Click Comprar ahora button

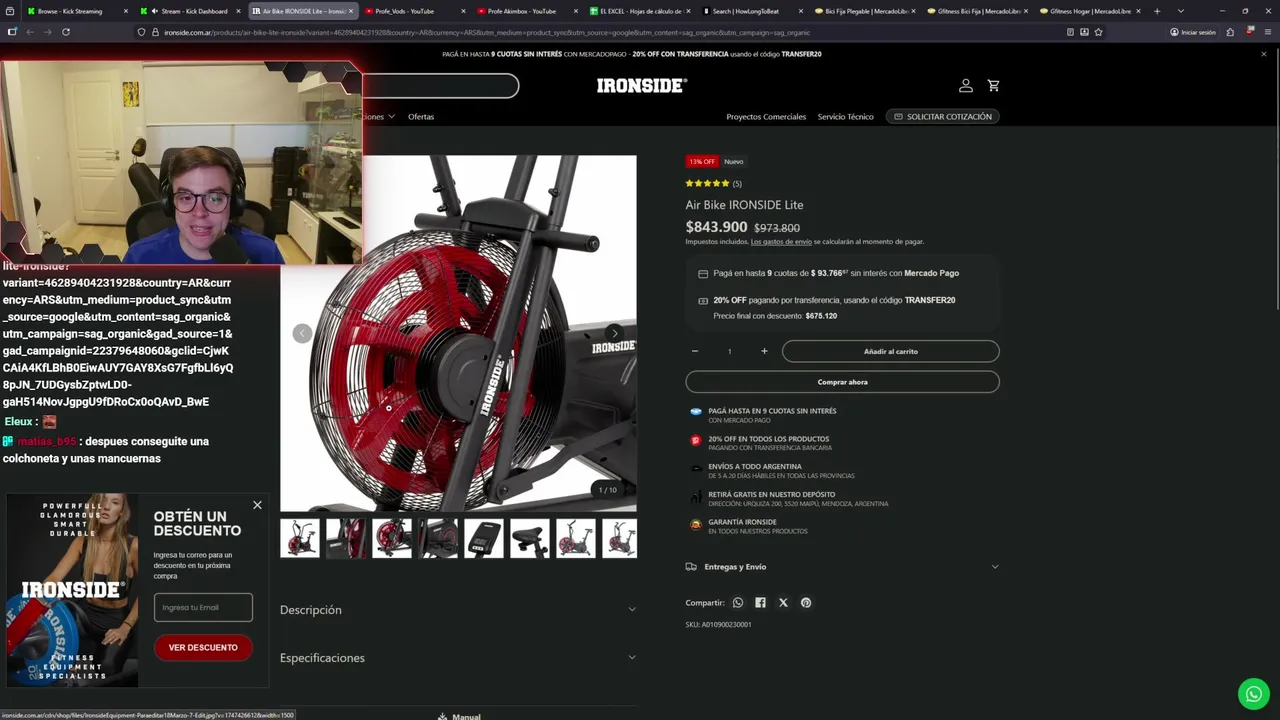(x=842, y=382)
